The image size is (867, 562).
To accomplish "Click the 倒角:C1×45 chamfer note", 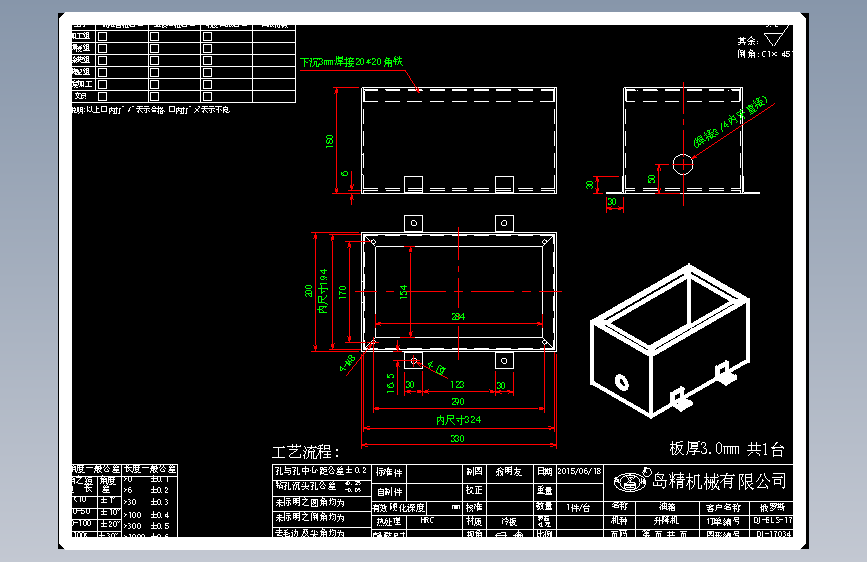I will [x=765, y=54].
